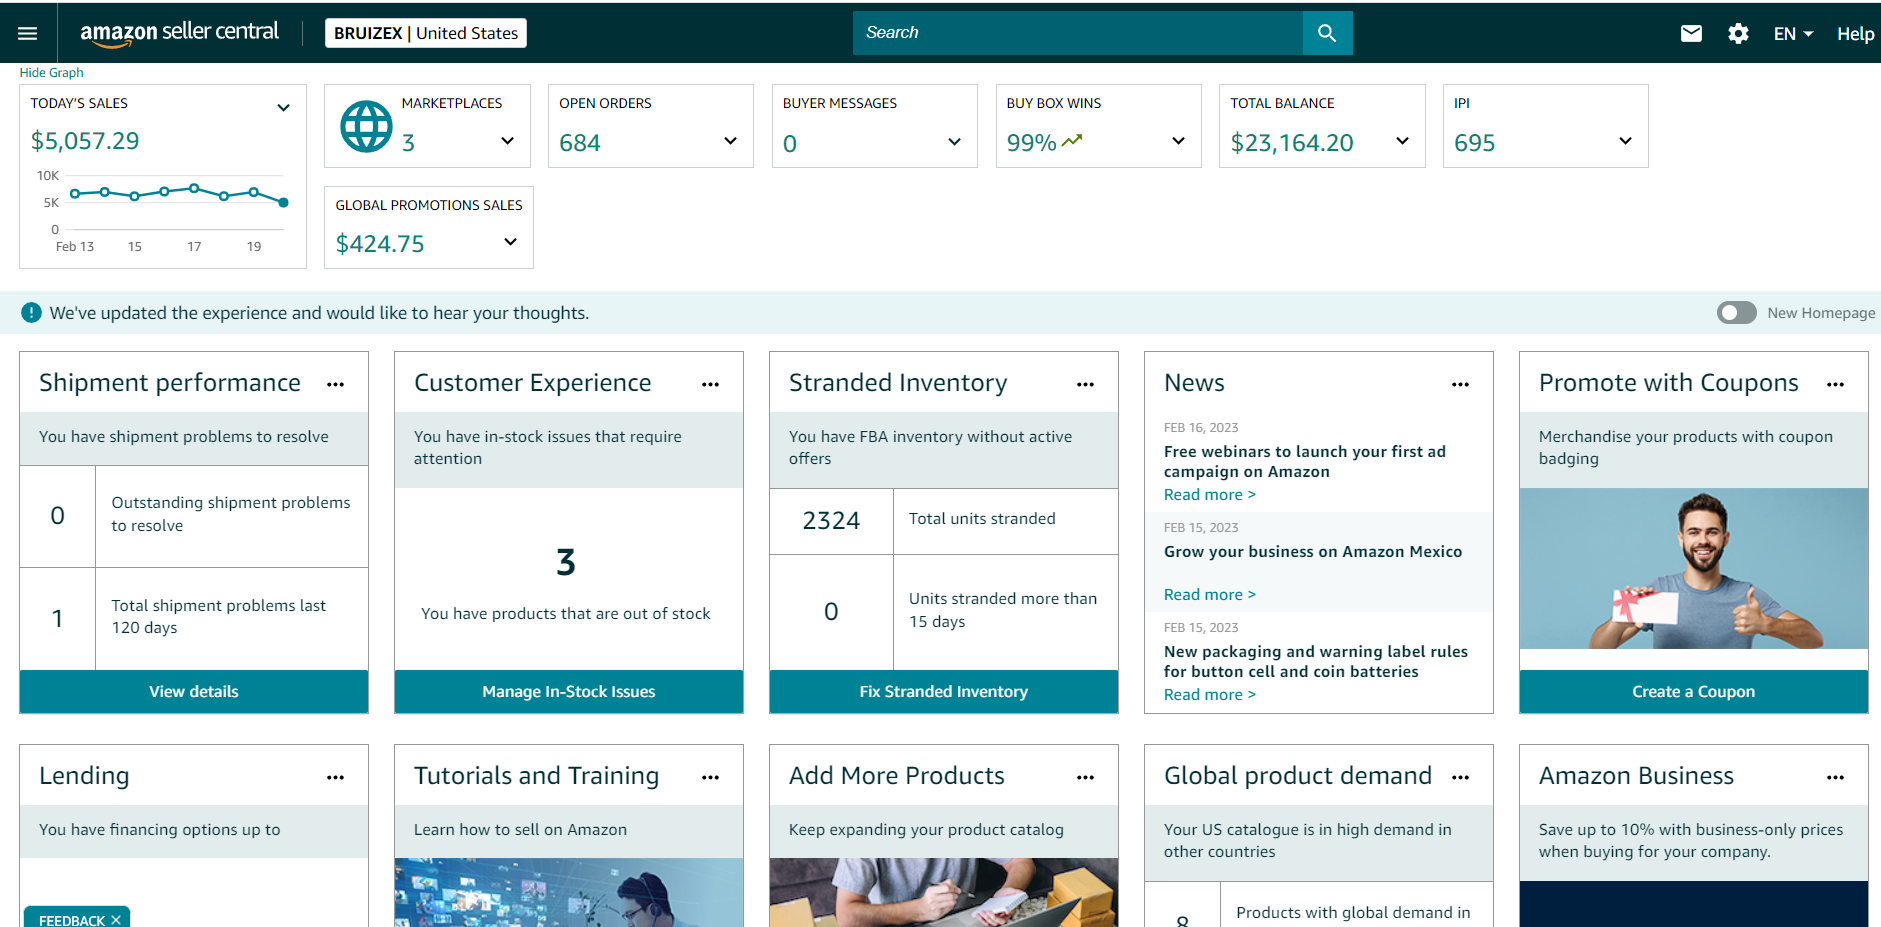
Task: Open Lending card options menu
Action: pos(336,777)
